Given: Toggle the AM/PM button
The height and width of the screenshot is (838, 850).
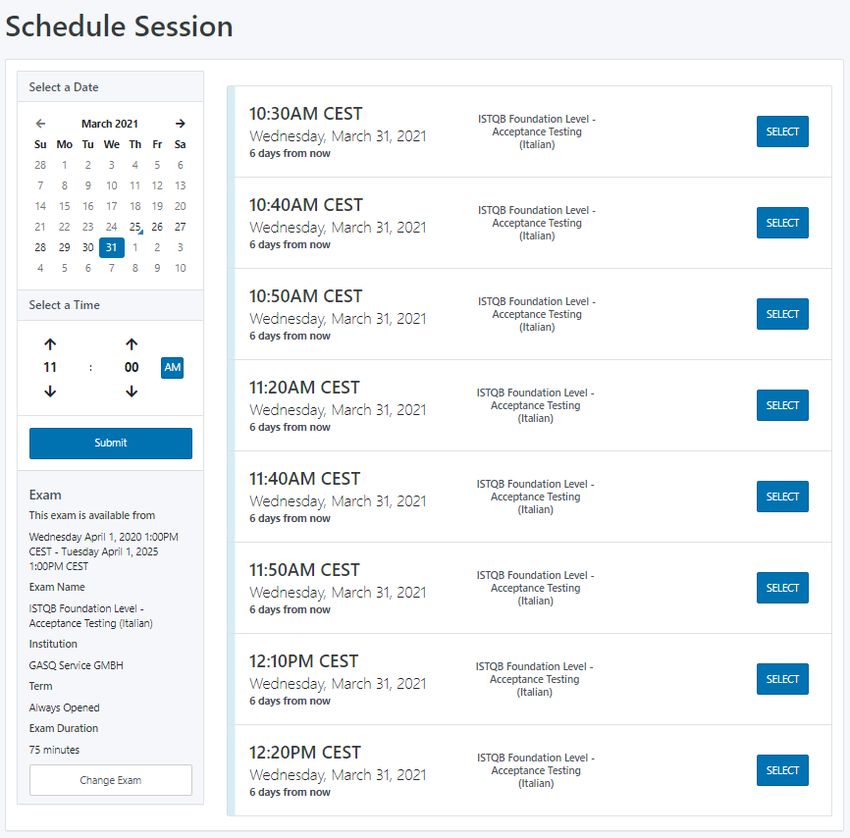Looking at the screenshot, I should [x=172, y=368].
